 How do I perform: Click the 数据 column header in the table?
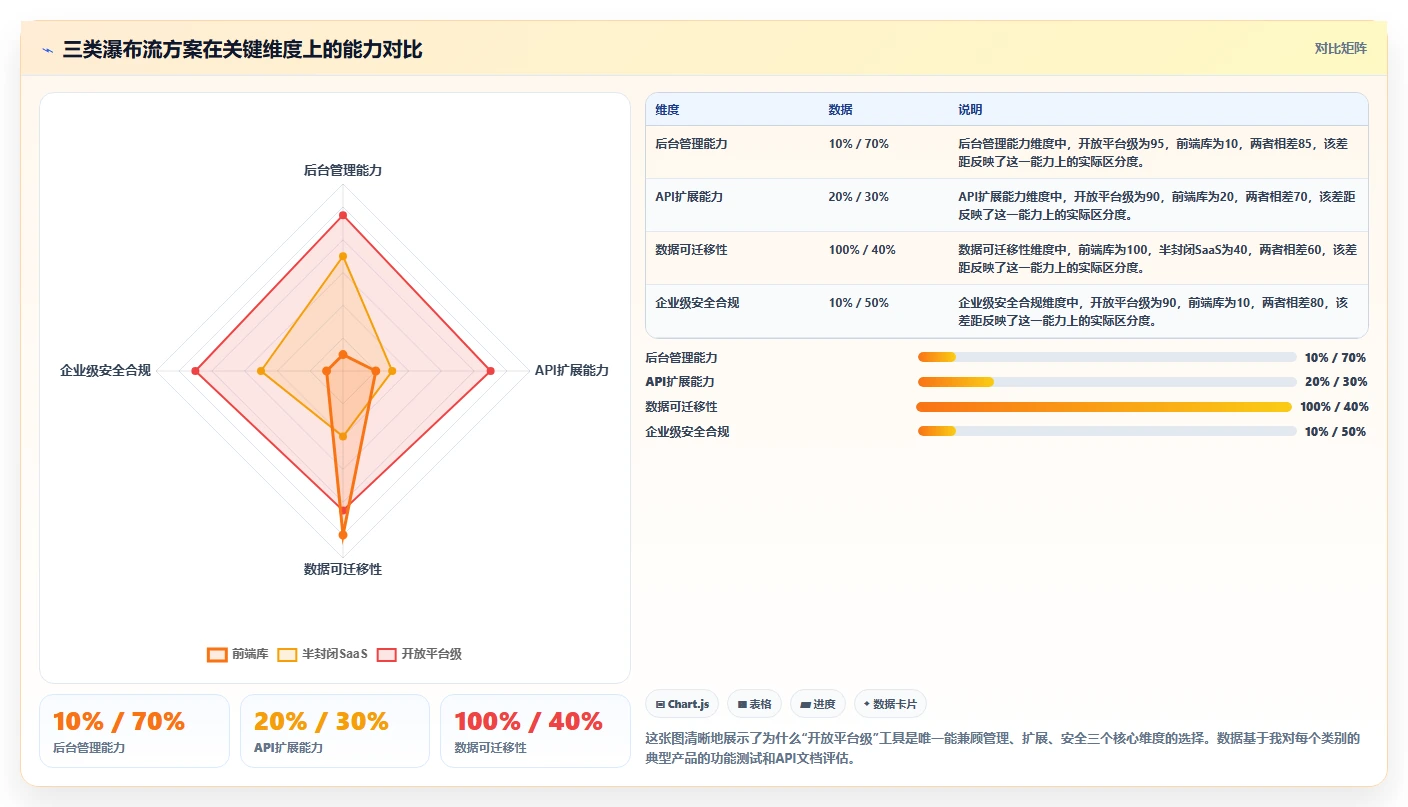841,110
